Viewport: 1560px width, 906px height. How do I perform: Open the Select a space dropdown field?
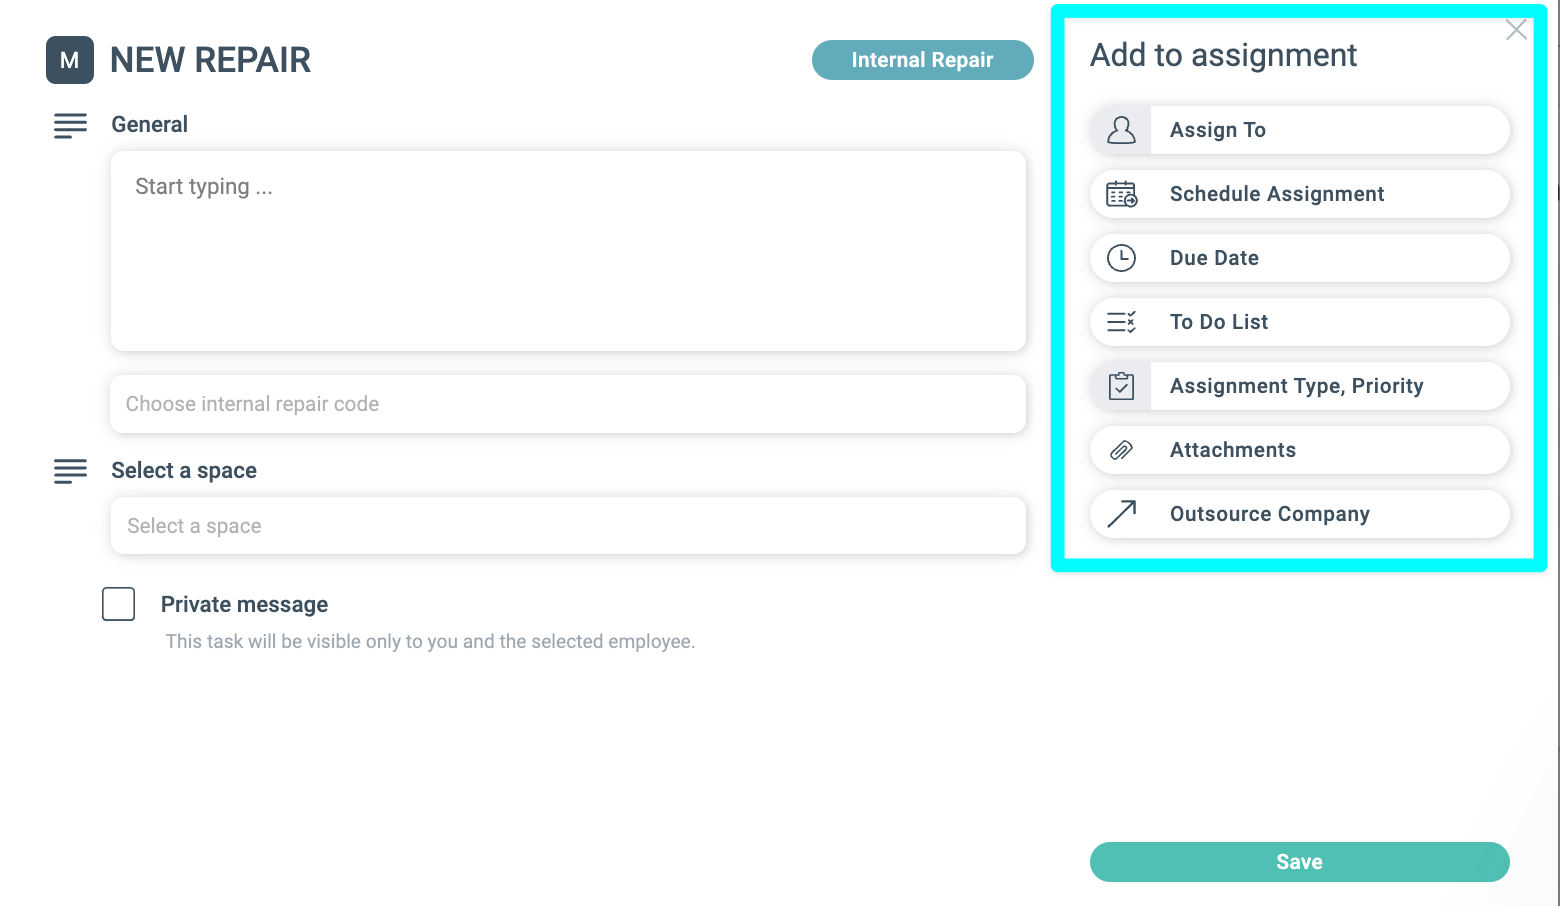[568, 526]
